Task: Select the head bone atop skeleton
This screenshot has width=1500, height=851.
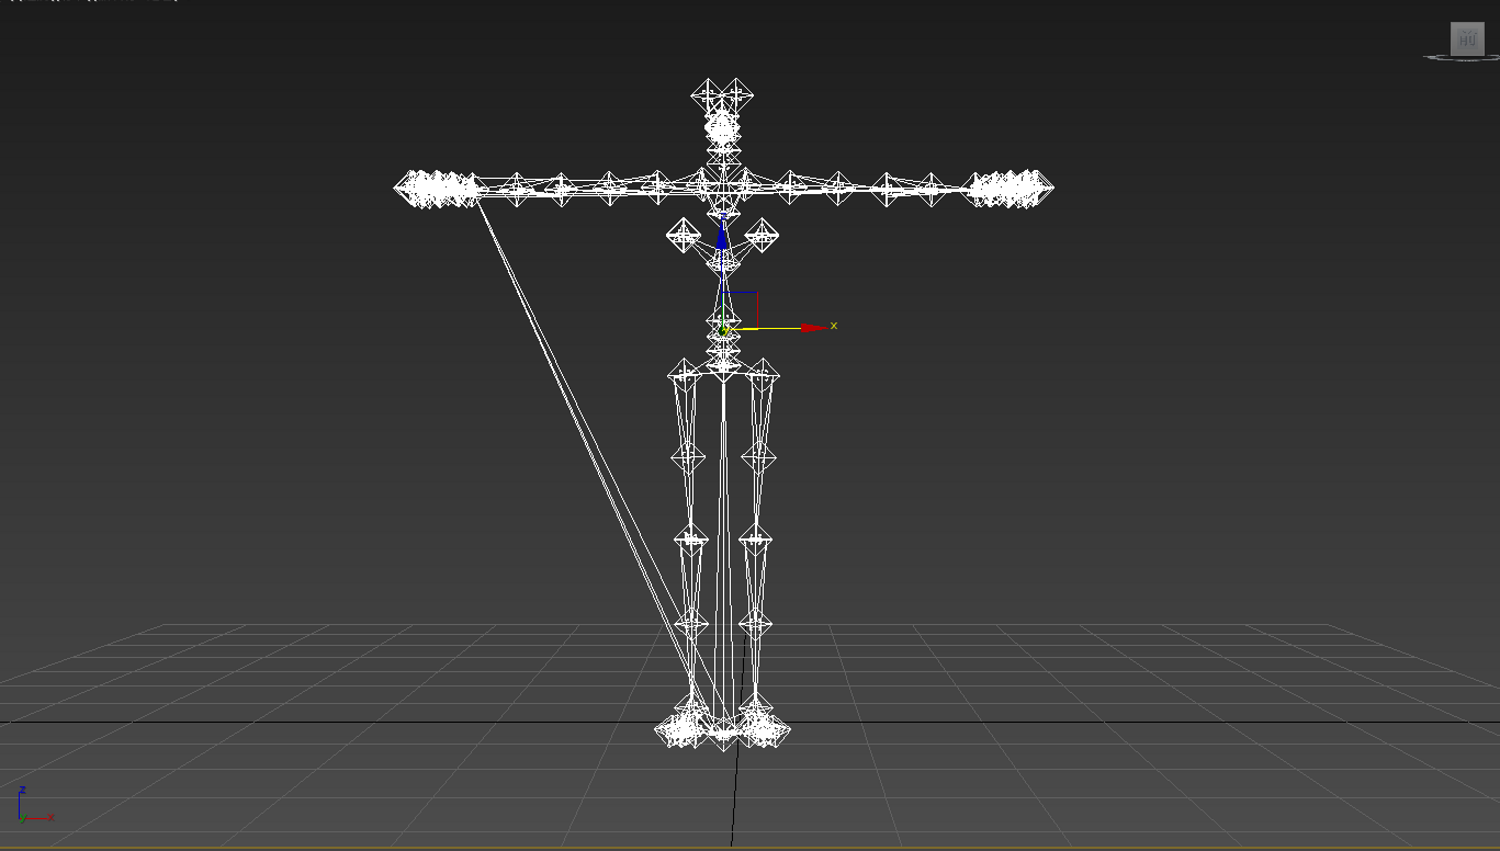Action: [x=722, y=97]
